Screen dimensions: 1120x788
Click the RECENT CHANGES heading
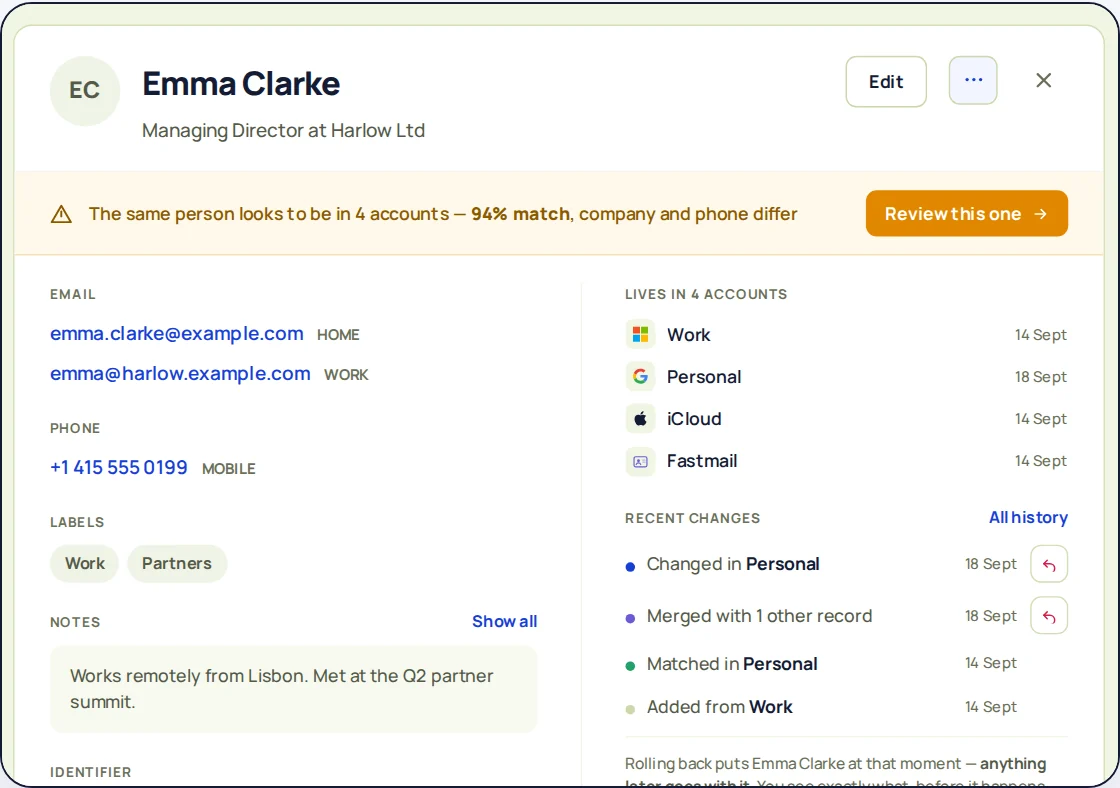692,519
